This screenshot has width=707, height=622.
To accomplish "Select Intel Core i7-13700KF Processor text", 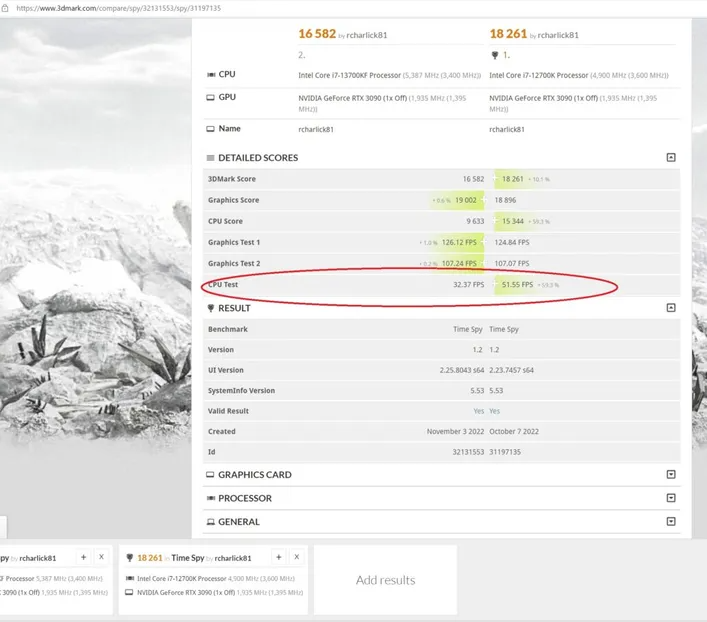I will coord(349,75).
